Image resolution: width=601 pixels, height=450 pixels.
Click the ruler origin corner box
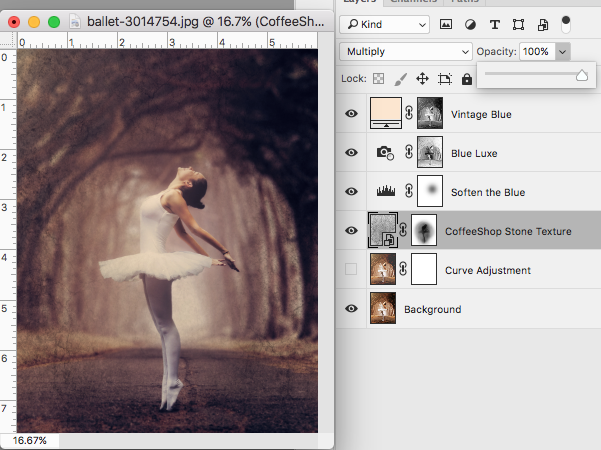tap(8, 40)
